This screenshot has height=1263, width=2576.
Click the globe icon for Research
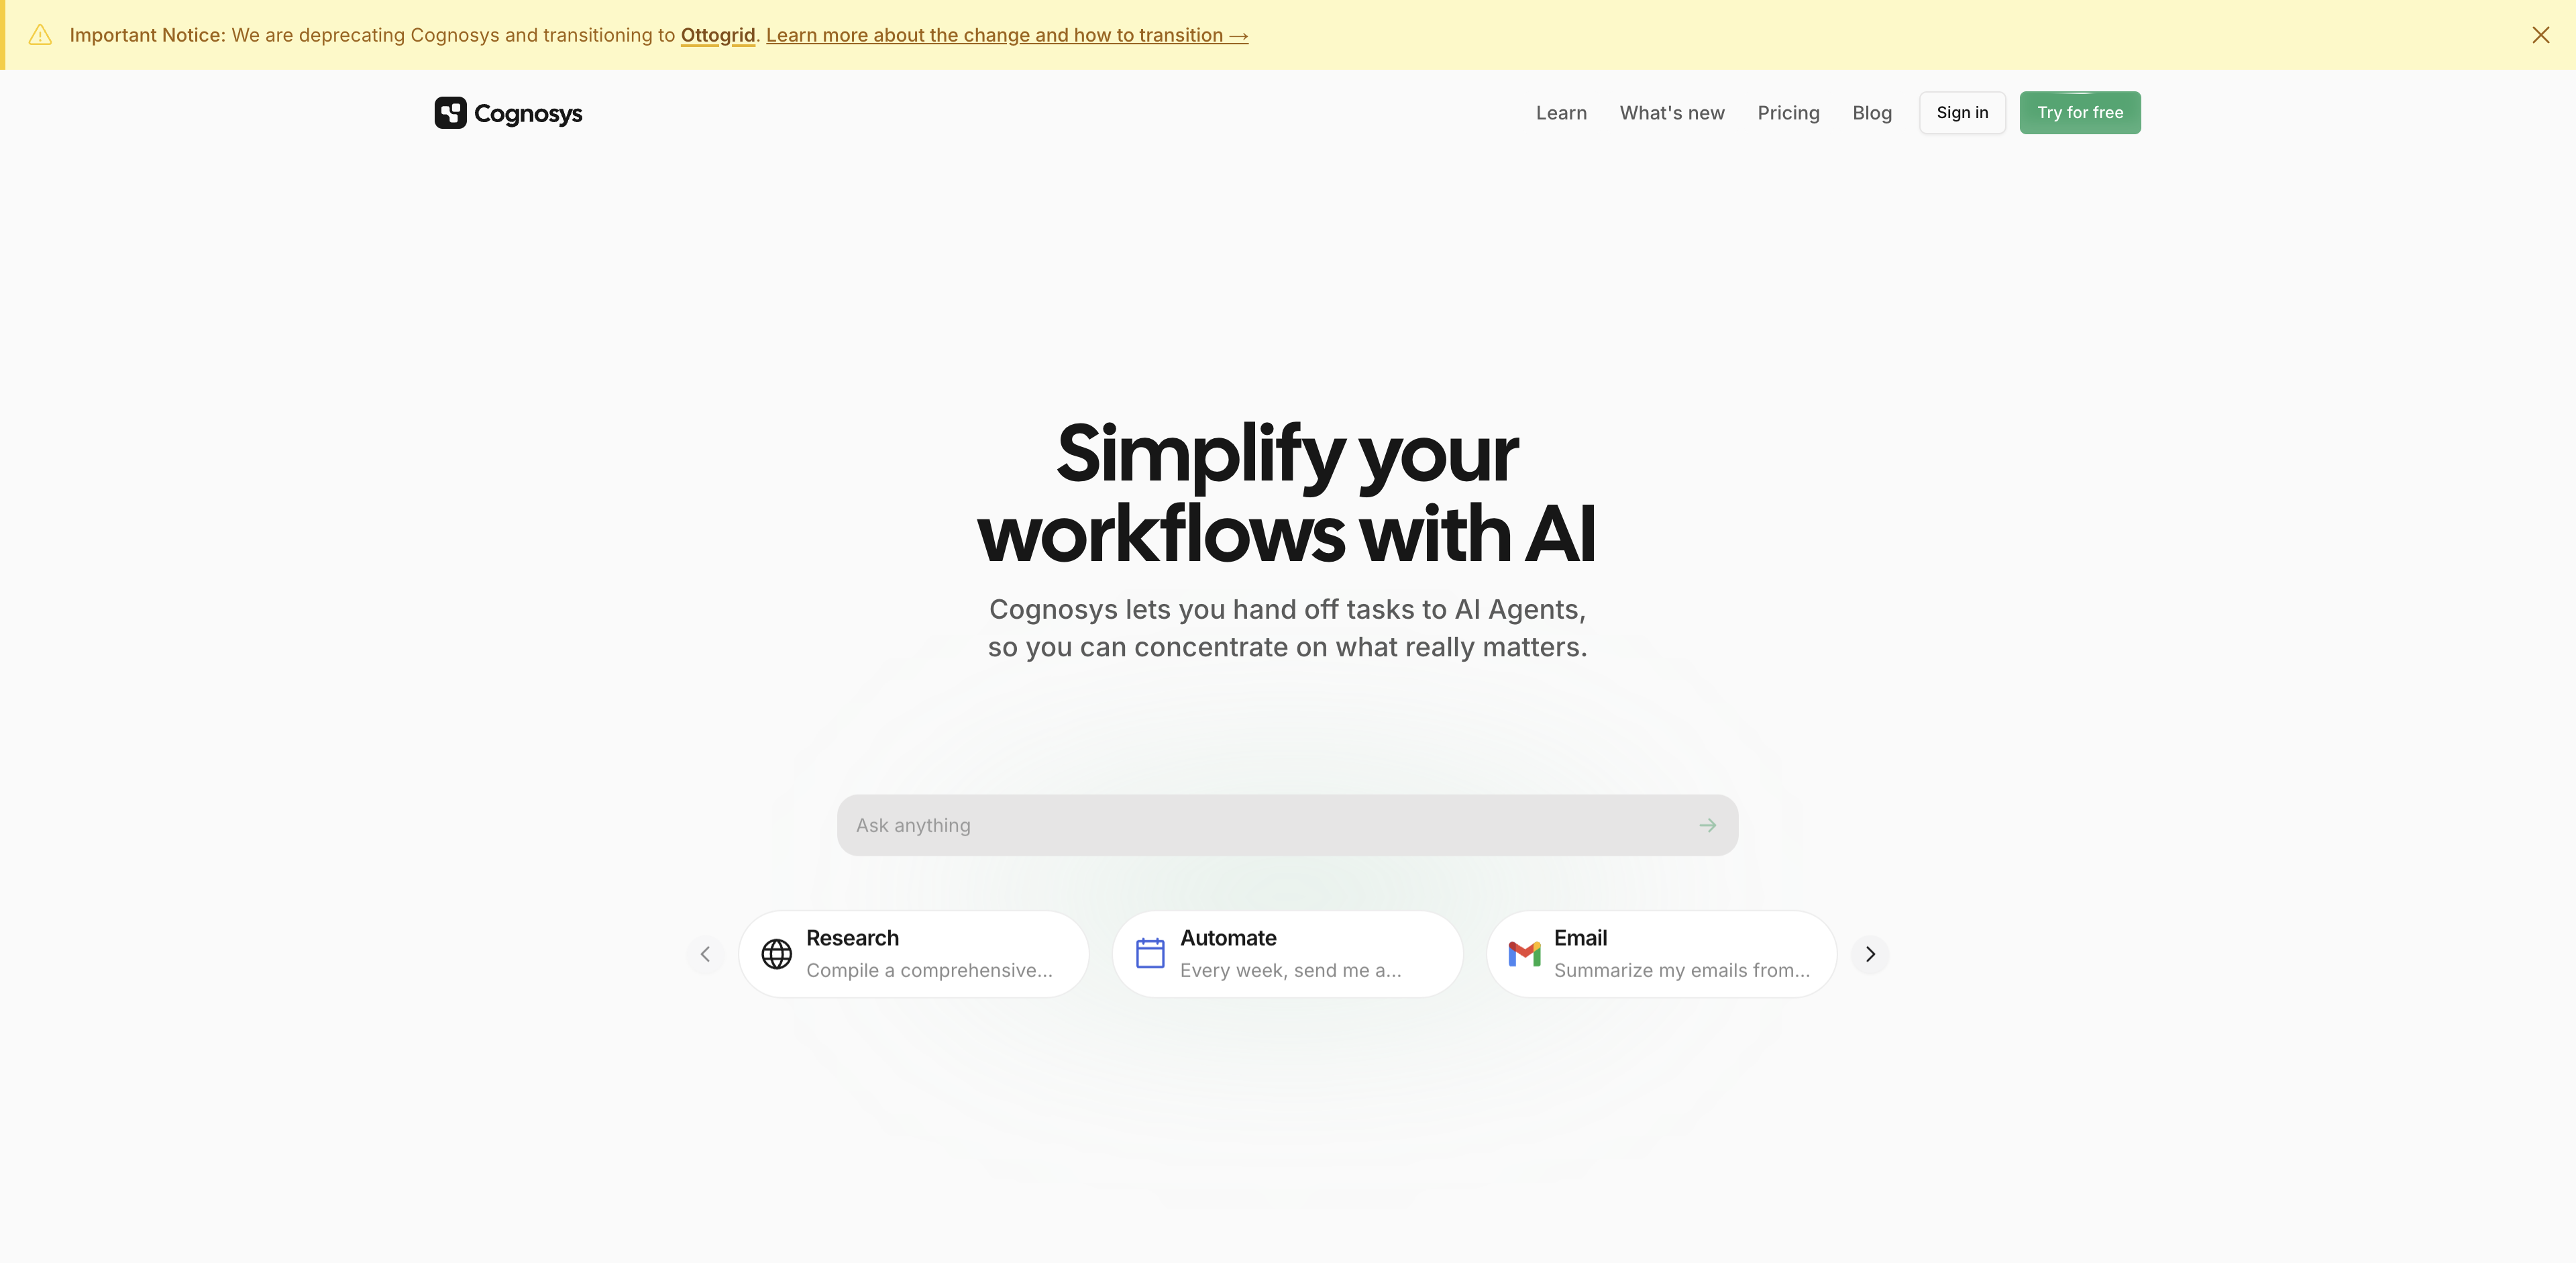[x=773, y=954]
